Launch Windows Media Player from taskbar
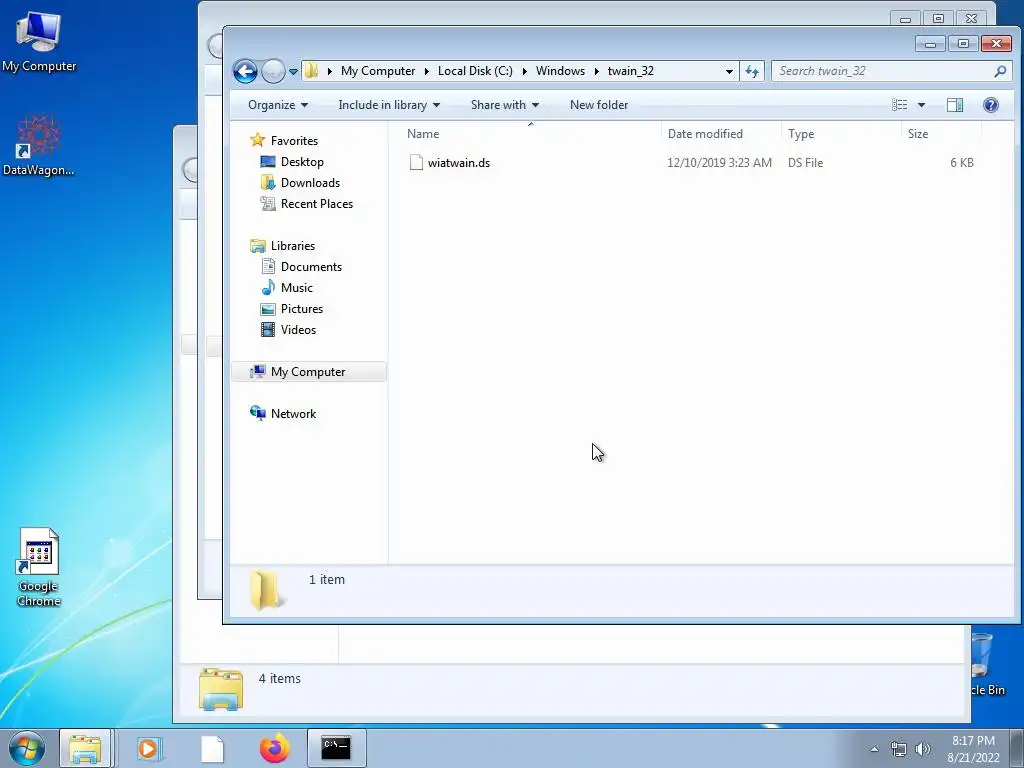 [148, 748]
